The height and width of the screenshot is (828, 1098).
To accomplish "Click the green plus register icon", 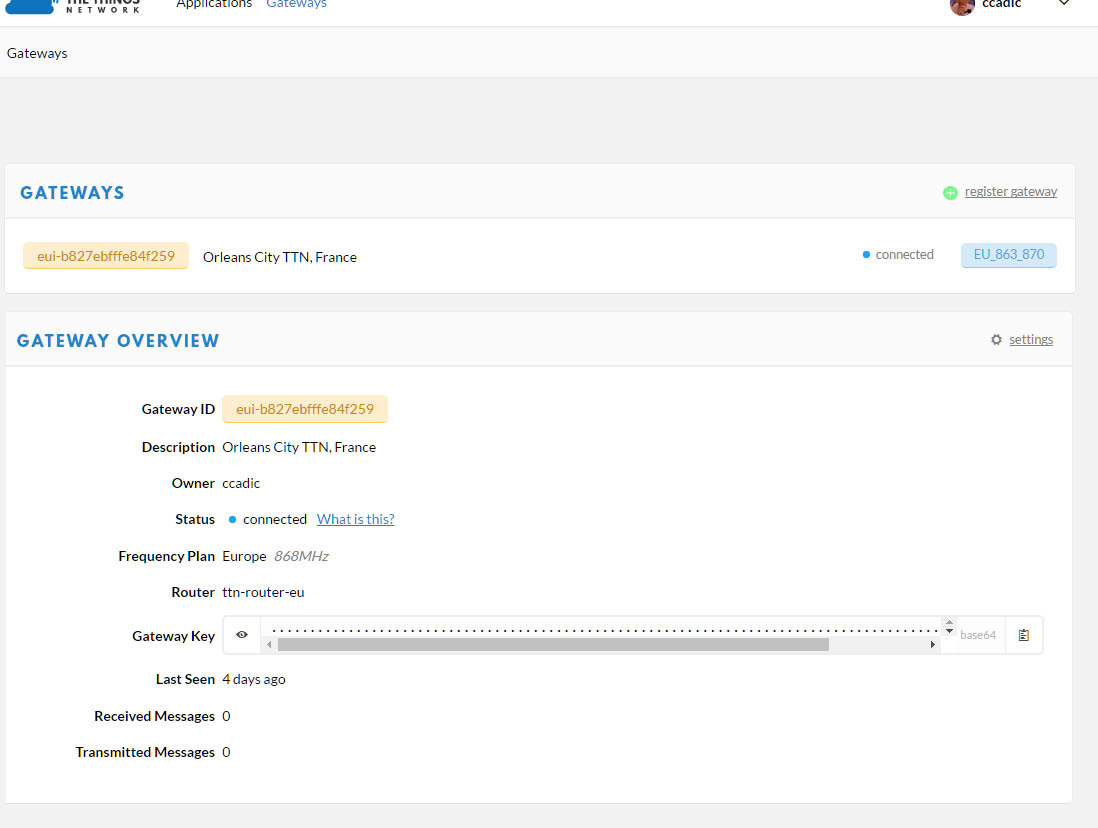I will pos(950,193).
